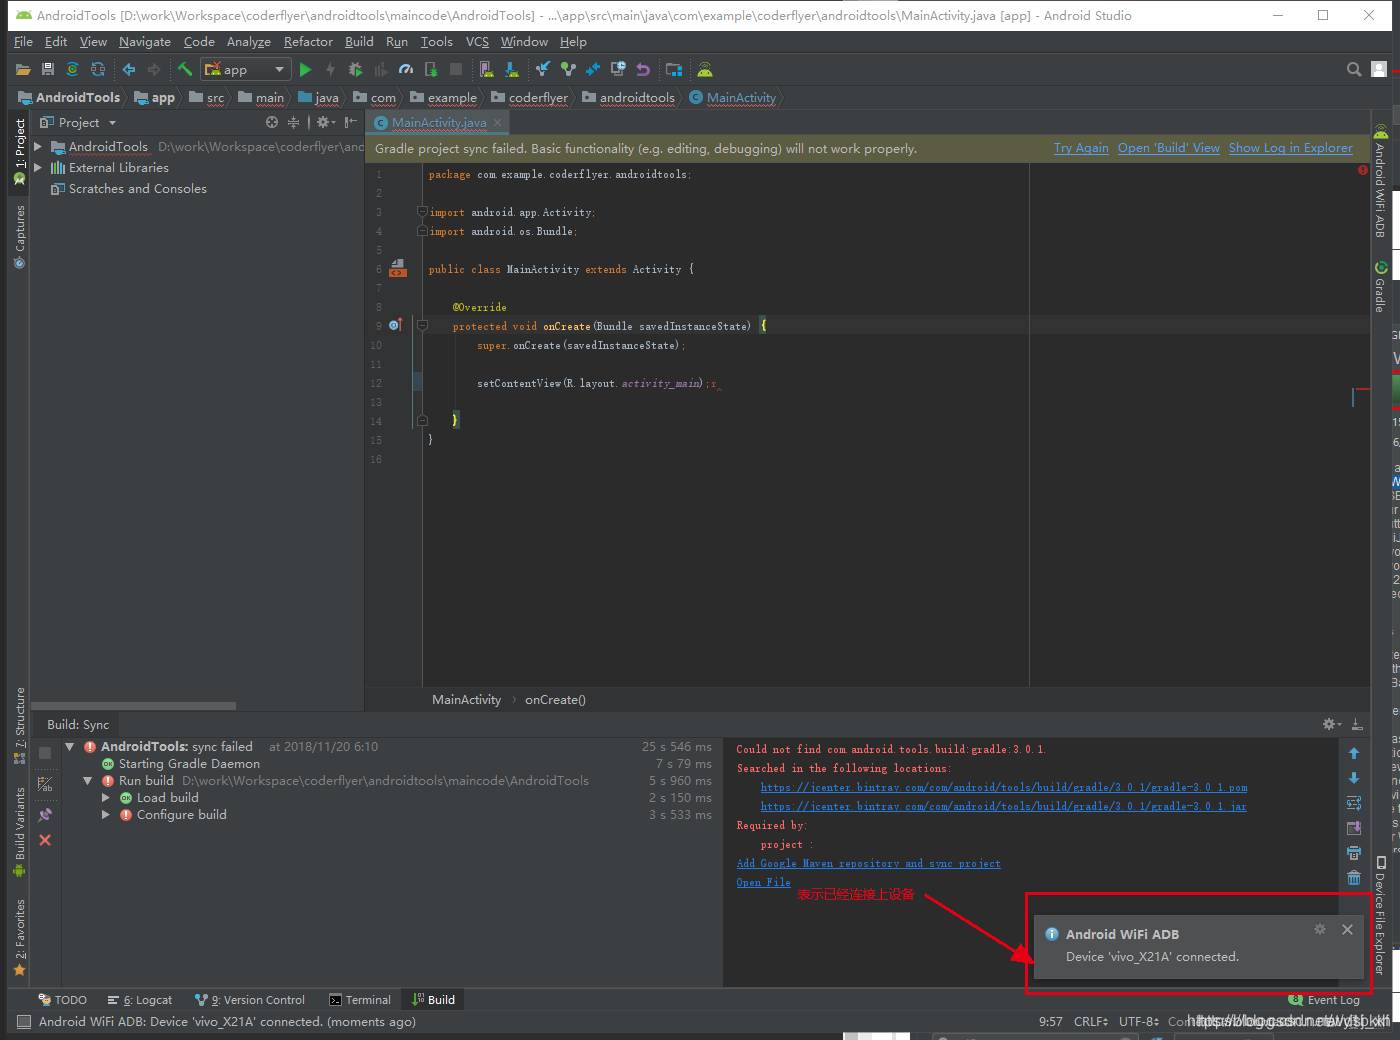Click the up arrow in build output
The image size is (1400, 1040).
1354,753
